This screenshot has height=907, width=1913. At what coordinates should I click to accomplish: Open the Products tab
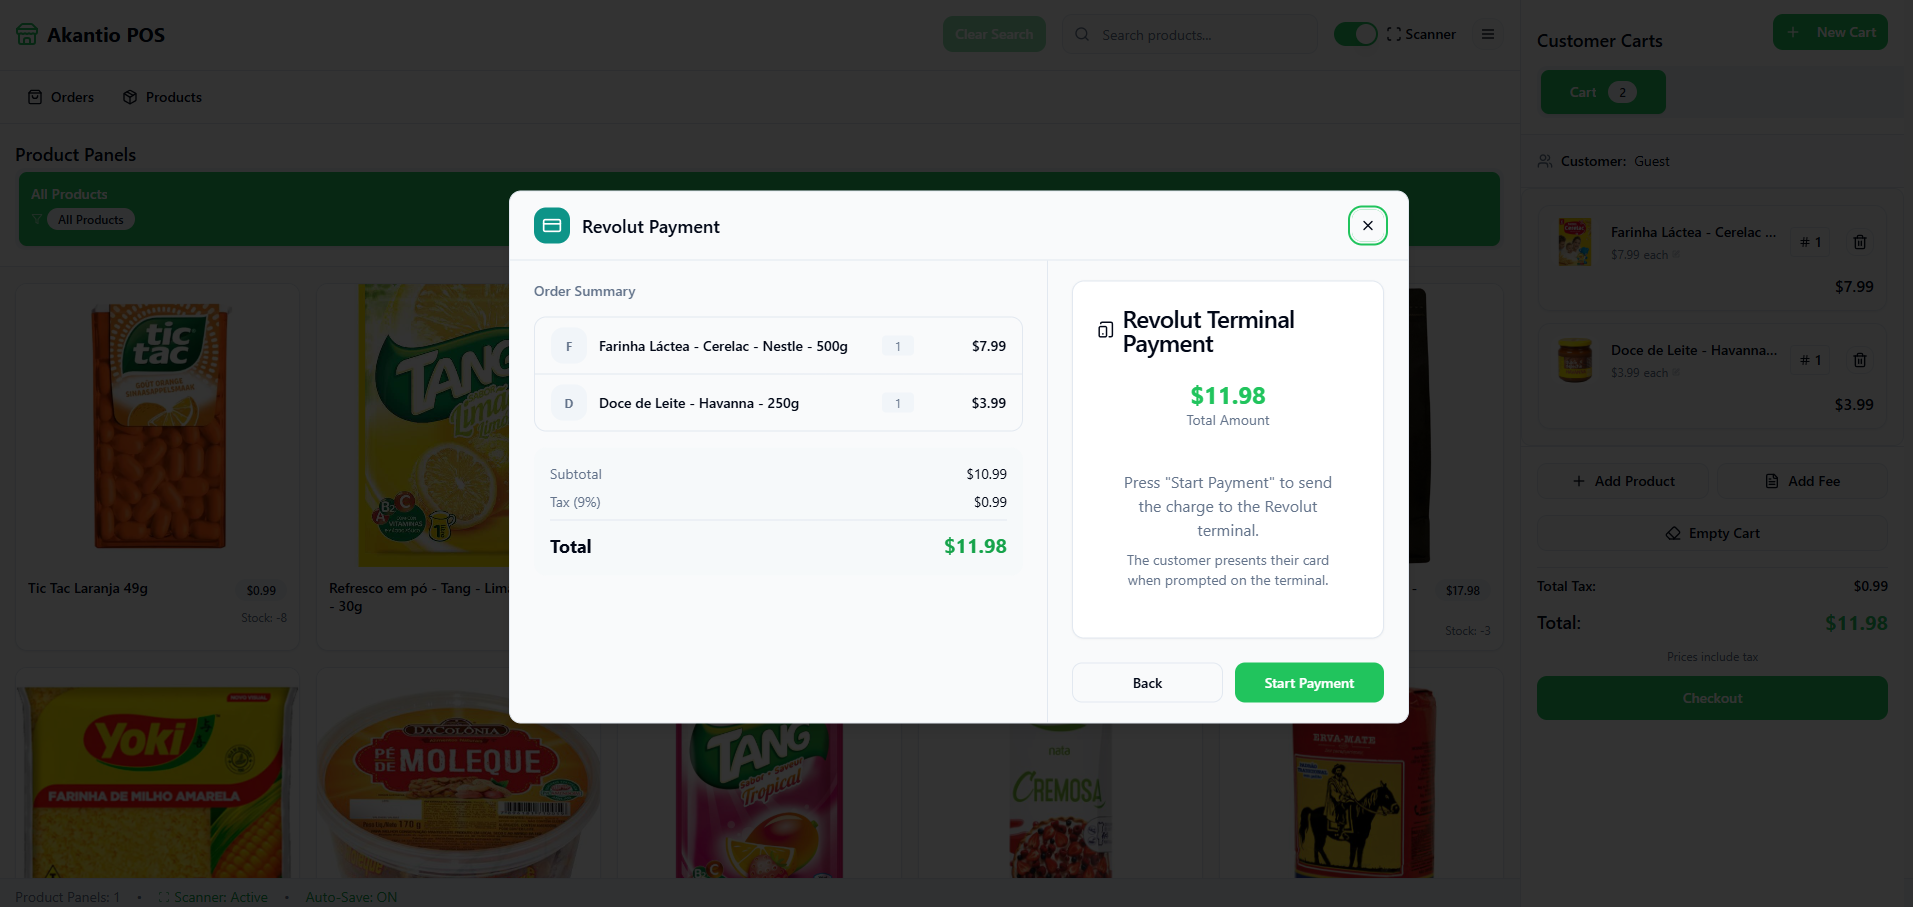[162, 97]
